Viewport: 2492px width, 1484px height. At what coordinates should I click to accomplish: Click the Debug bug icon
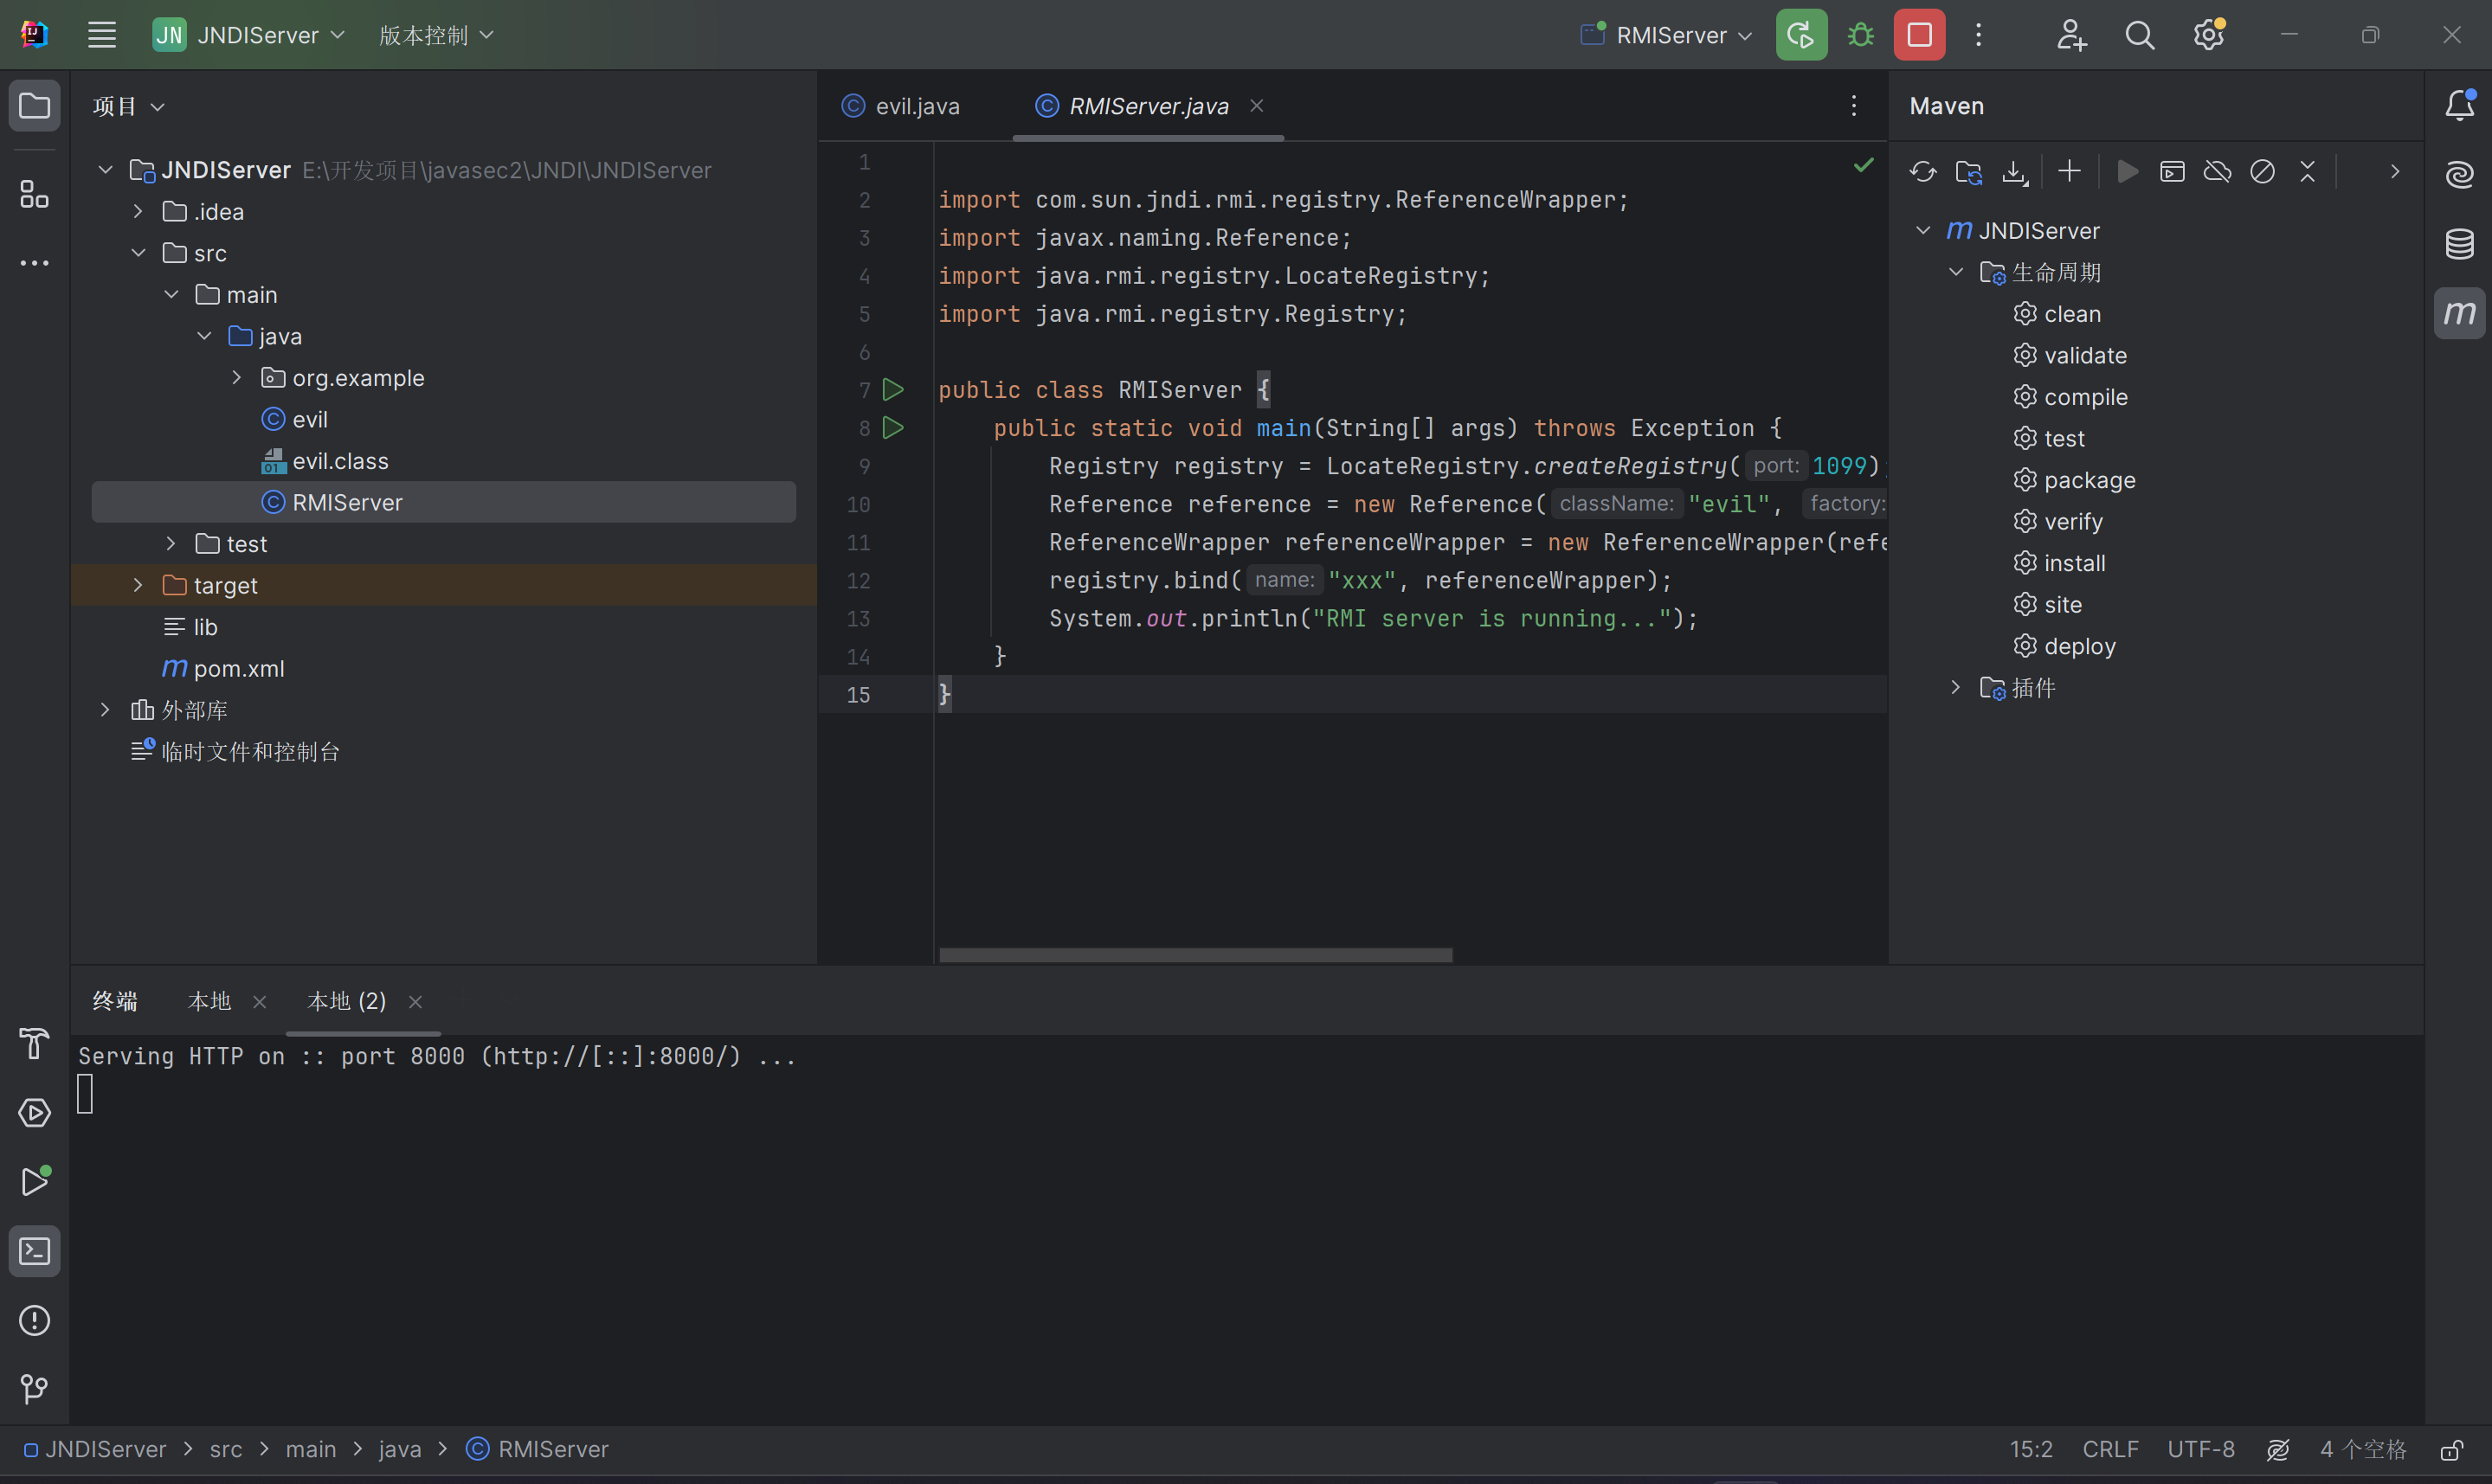tap(1860, 35)
